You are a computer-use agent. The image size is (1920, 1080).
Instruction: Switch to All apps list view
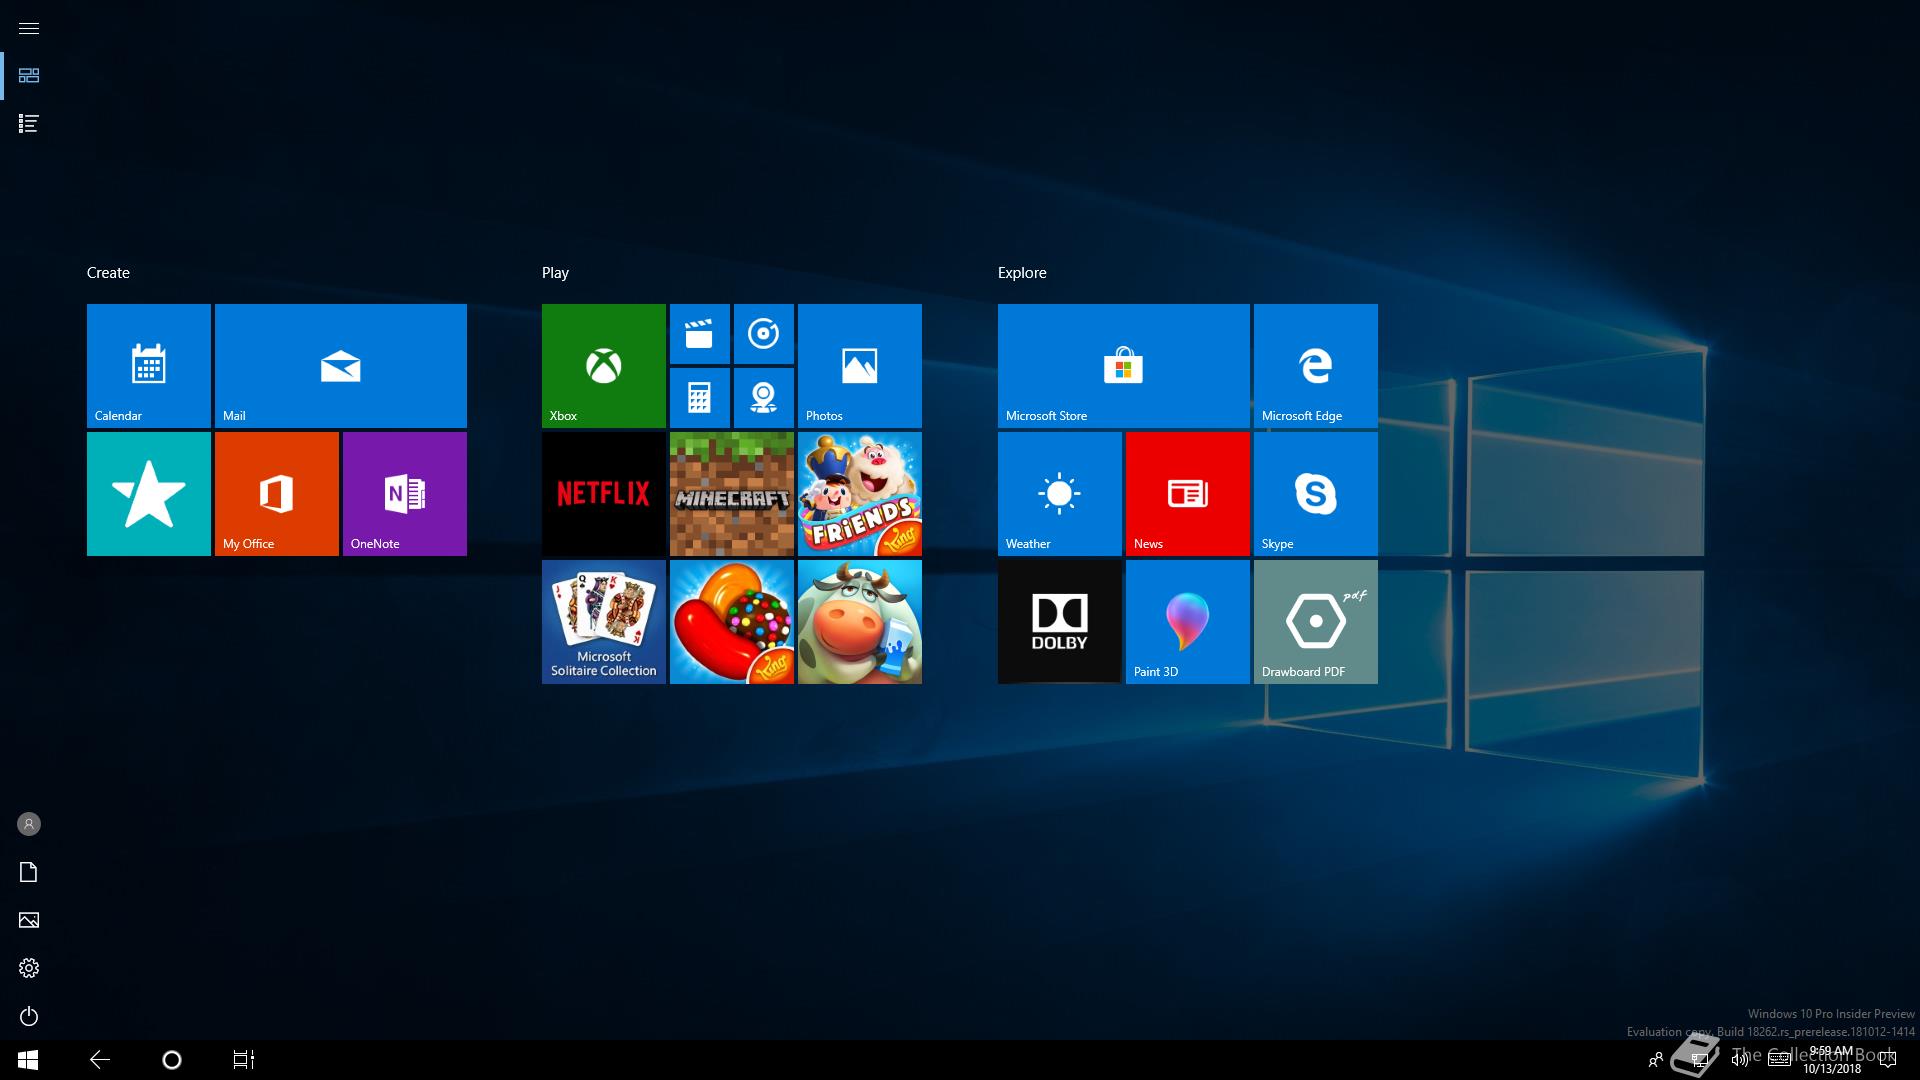coord(29,124)
